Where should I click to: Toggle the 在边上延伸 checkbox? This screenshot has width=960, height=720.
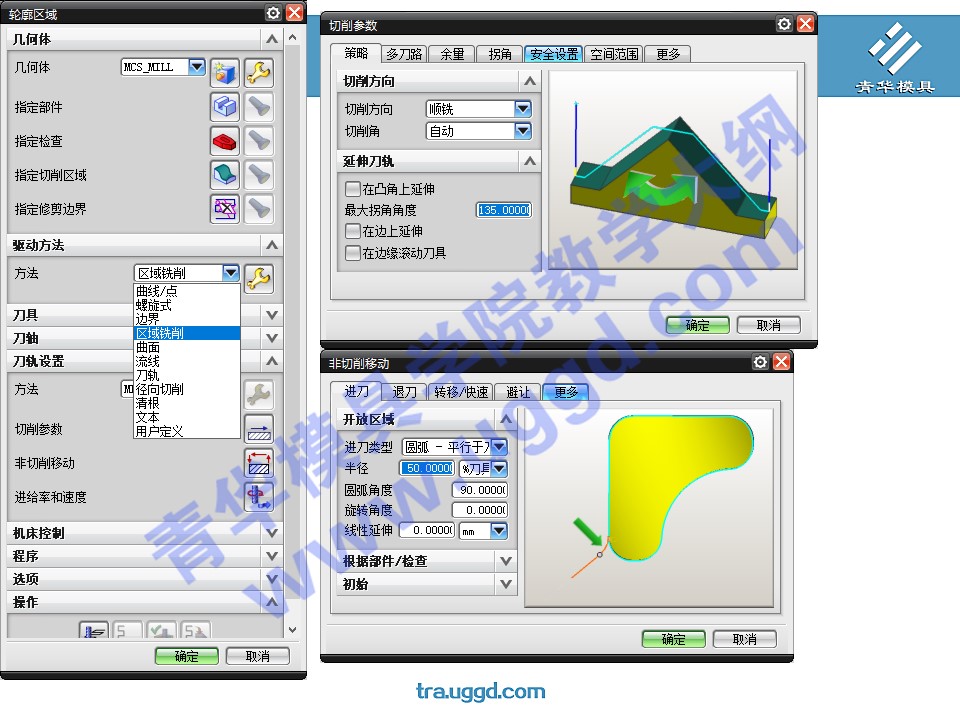pos(352,231)
